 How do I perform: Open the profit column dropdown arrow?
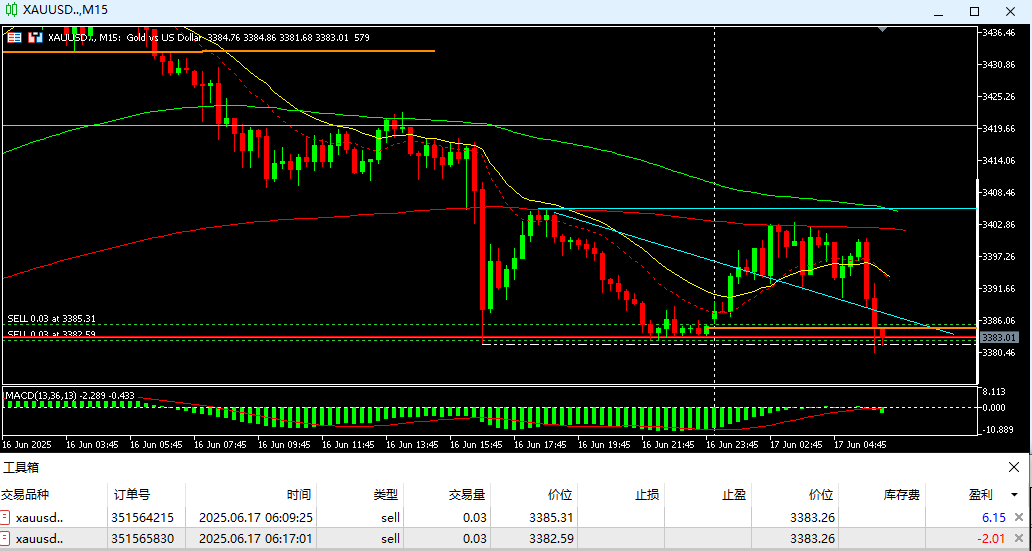coord(1015,495)
